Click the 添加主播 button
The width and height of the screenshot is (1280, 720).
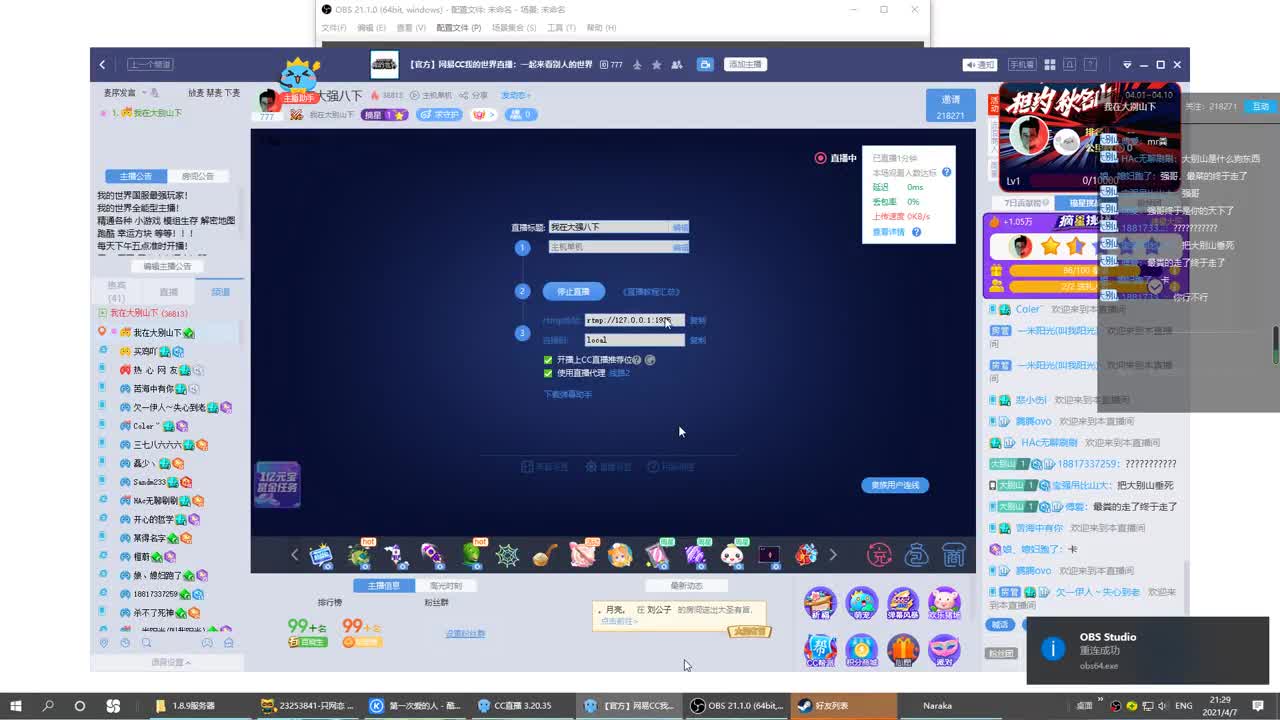tap(745, 64)
